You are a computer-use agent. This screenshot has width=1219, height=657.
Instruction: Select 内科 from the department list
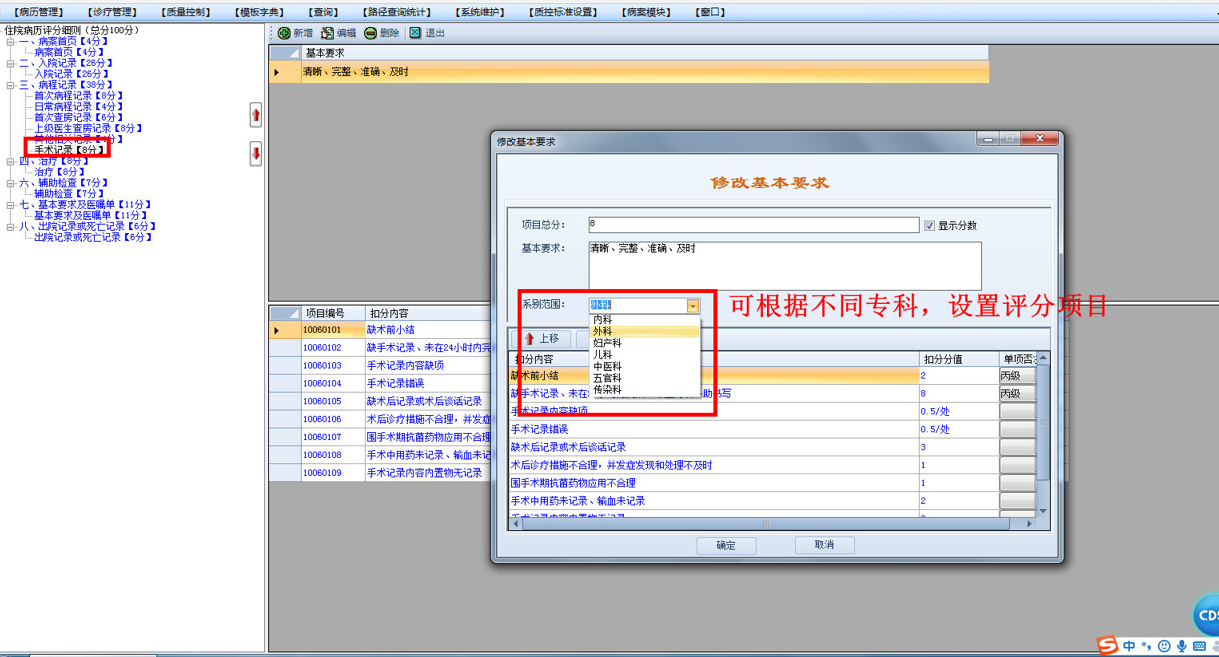646,320
